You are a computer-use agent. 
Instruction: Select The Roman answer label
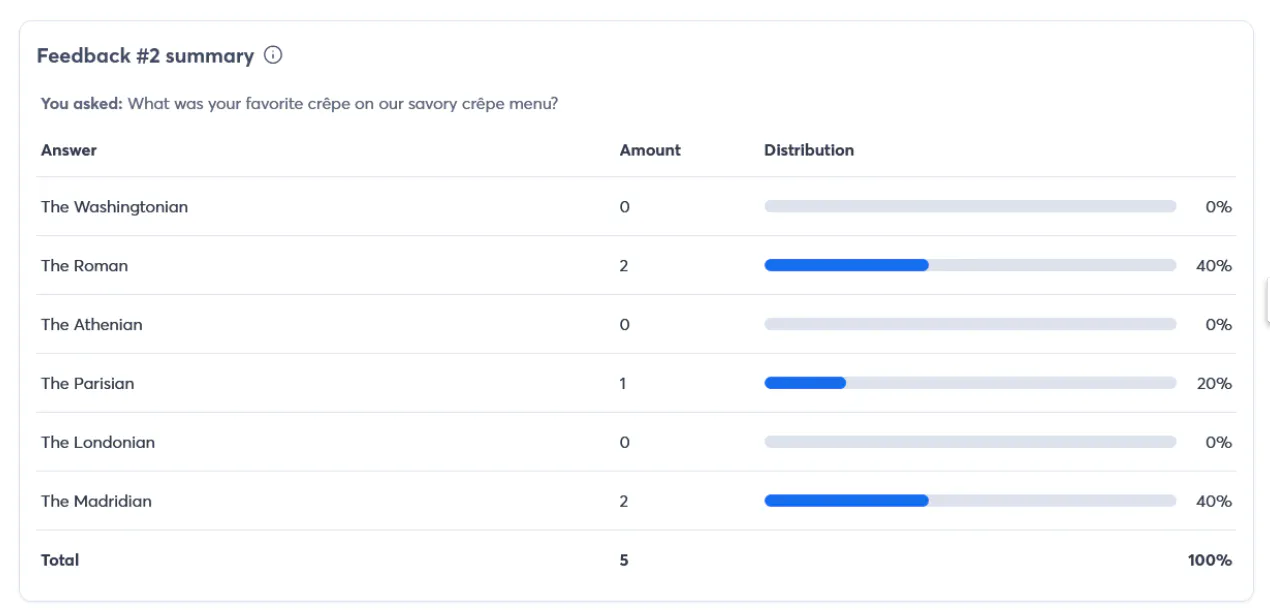pyautogui.click(x=84, y=266)
